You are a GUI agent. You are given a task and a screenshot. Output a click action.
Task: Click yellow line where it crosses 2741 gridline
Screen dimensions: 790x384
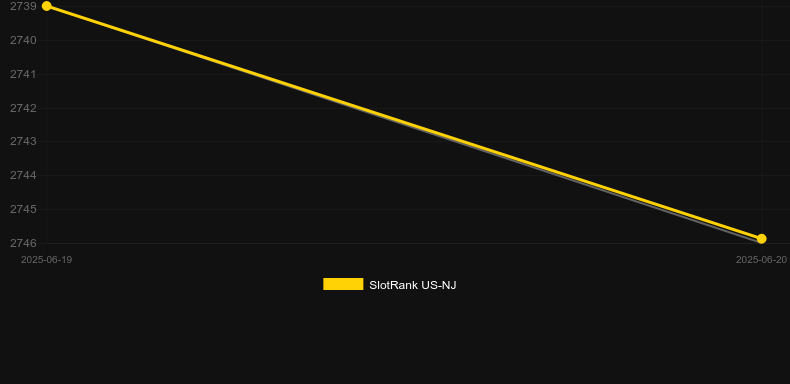click(x=255, y=74)
